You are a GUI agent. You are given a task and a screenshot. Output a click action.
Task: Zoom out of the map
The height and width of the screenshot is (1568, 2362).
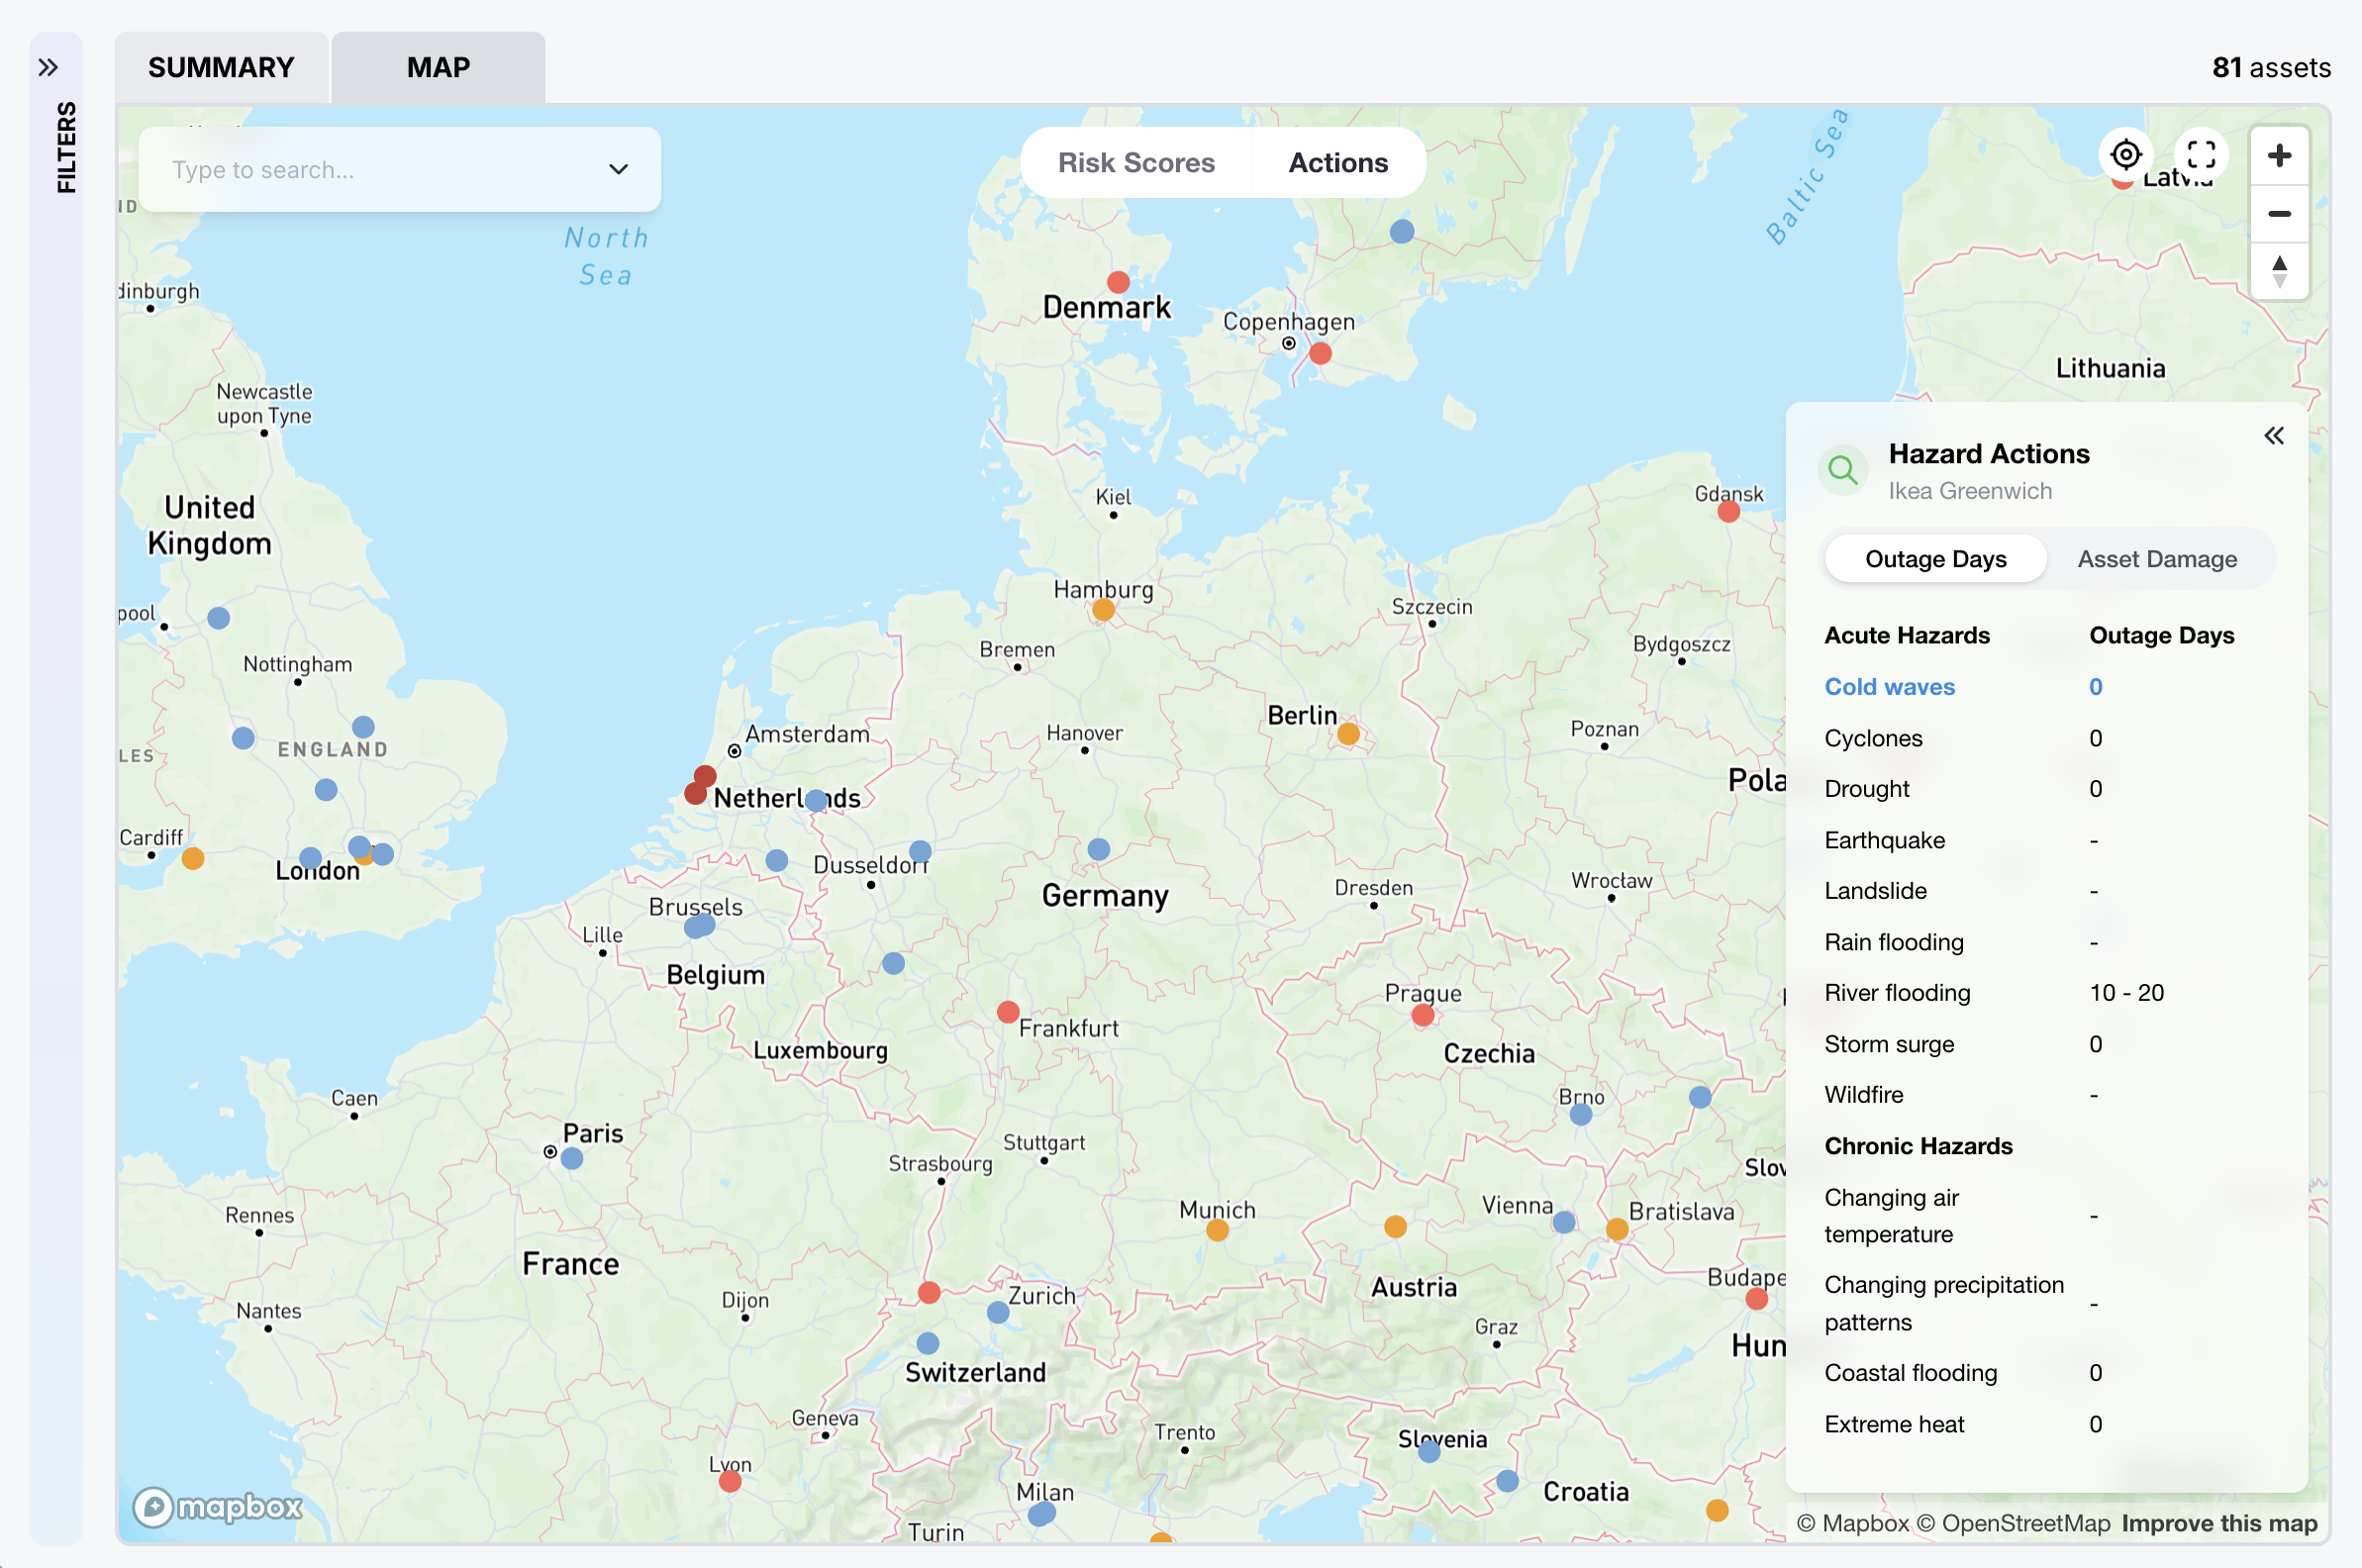2279,214
